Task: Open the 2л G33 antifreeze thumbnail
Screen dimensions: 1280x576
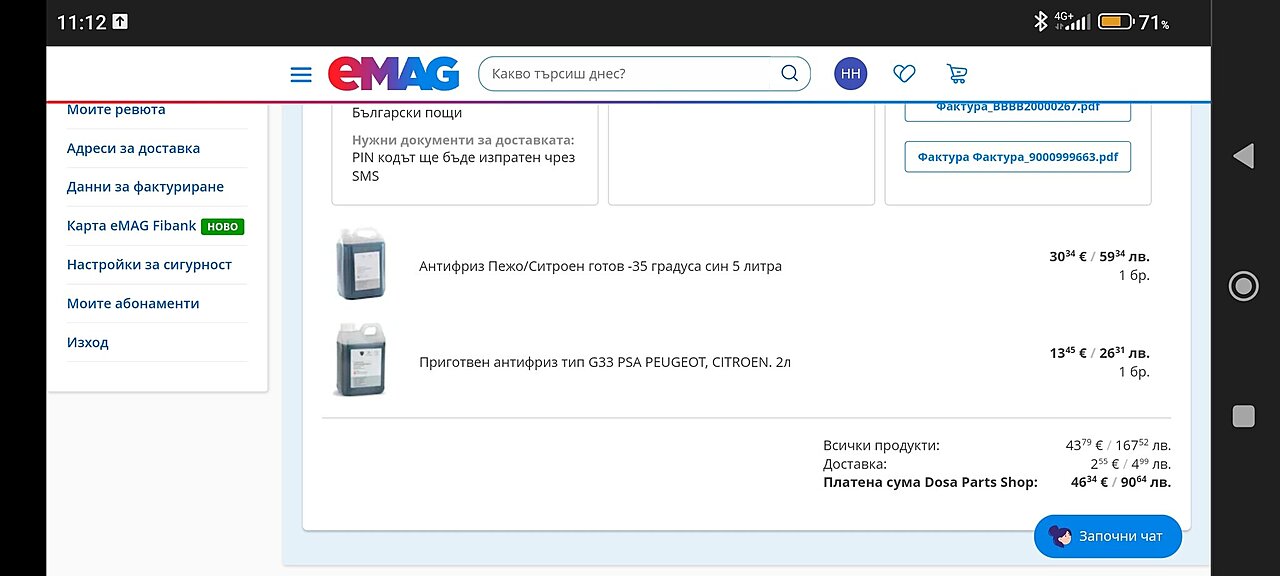Action: [x=360, y=360]
